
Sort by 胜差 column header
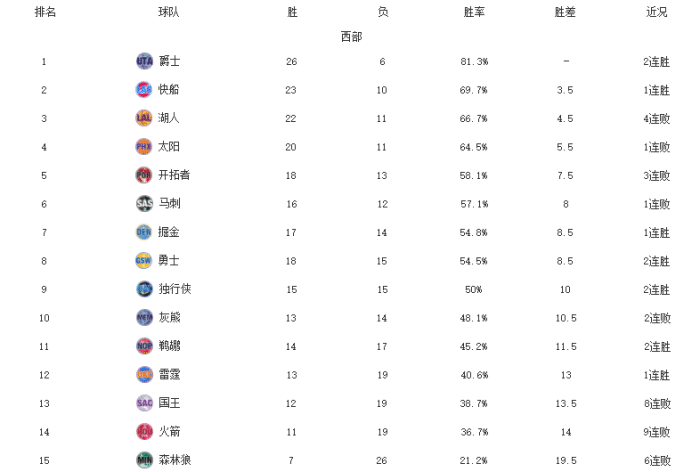565,12
